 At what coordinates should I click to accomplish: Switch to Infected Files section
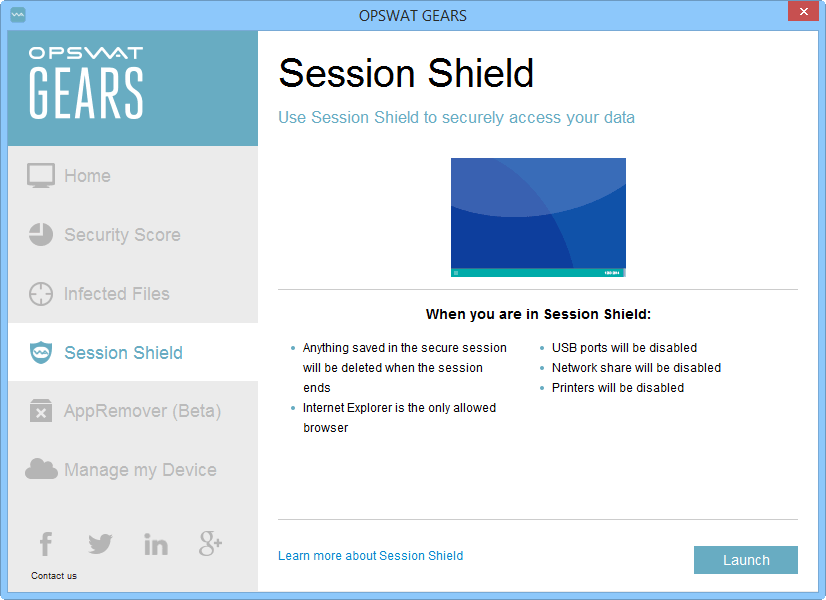click(116, 294)
